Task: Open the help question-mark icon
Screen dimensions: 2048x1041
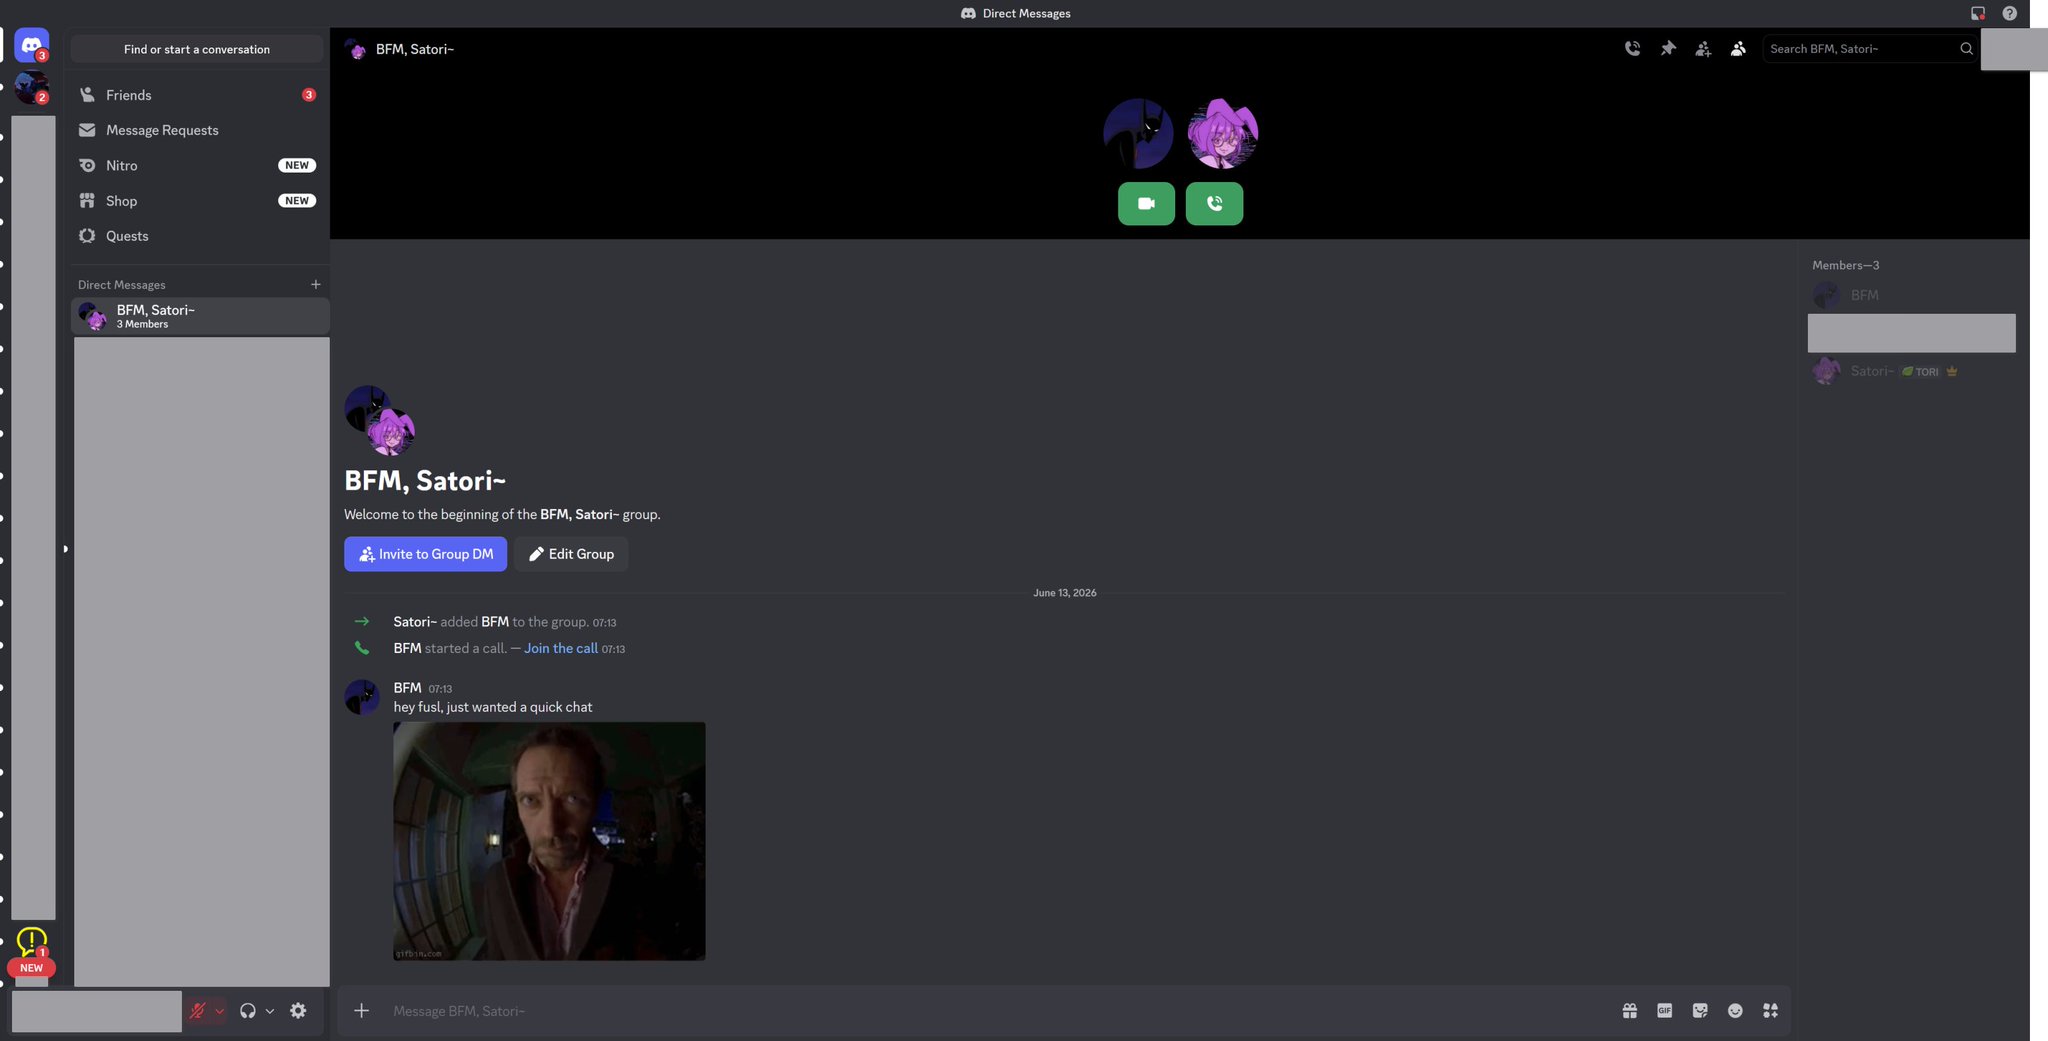Action: [x=2009, y=13]
